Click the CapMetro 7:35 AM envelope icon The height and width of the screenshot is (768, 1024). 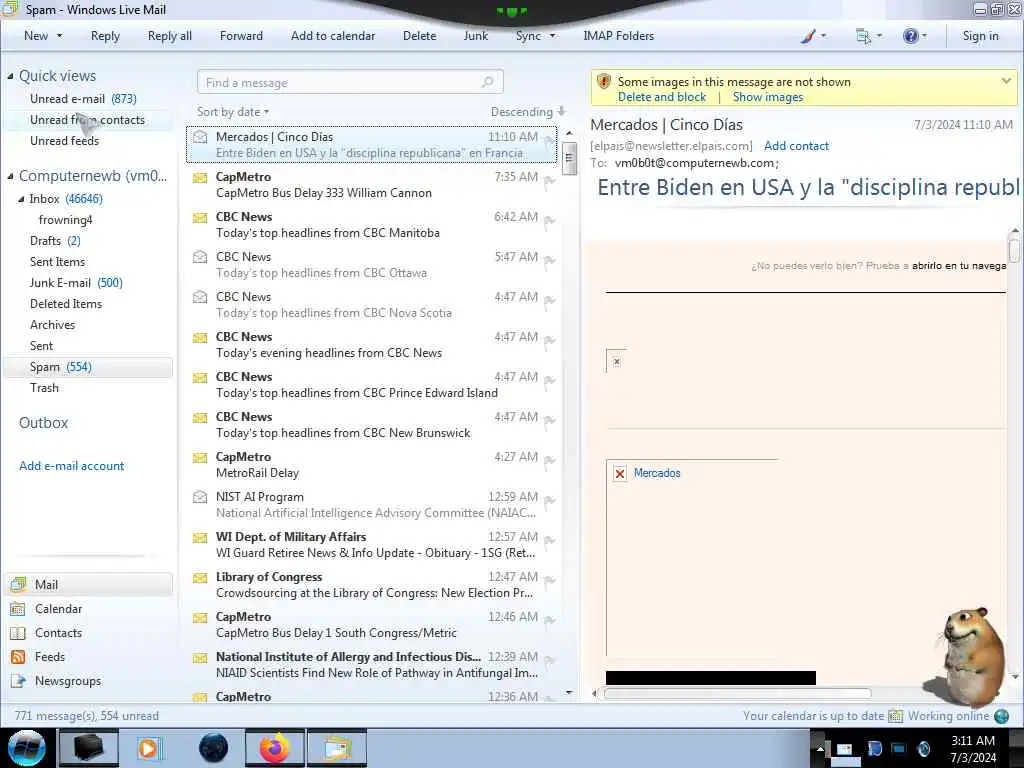[x=200, y=177]
